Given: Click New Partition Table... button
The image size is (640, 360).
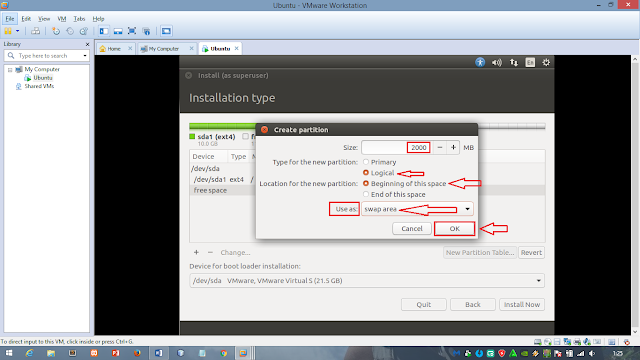Looking at the screenshot, I should click(480, 253).
